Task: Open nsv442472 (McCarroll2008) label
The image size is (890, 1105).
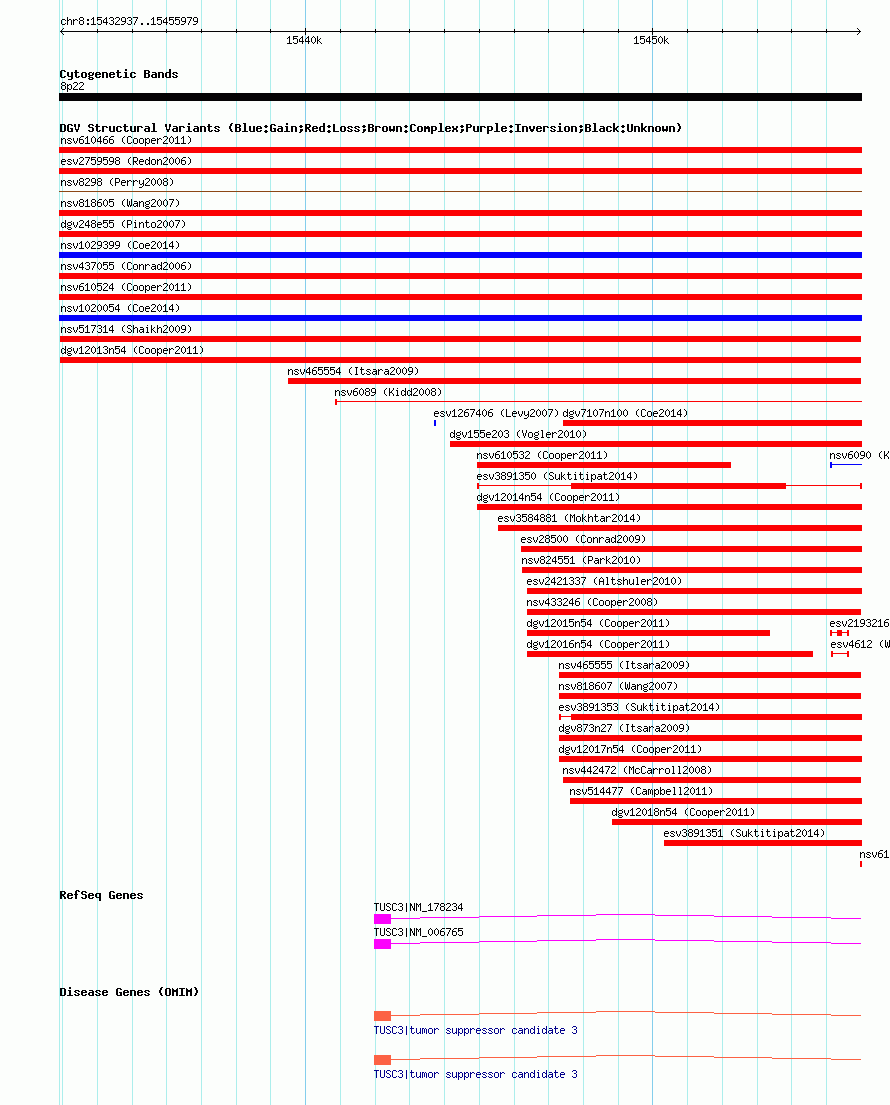Action: pos(637,770)
